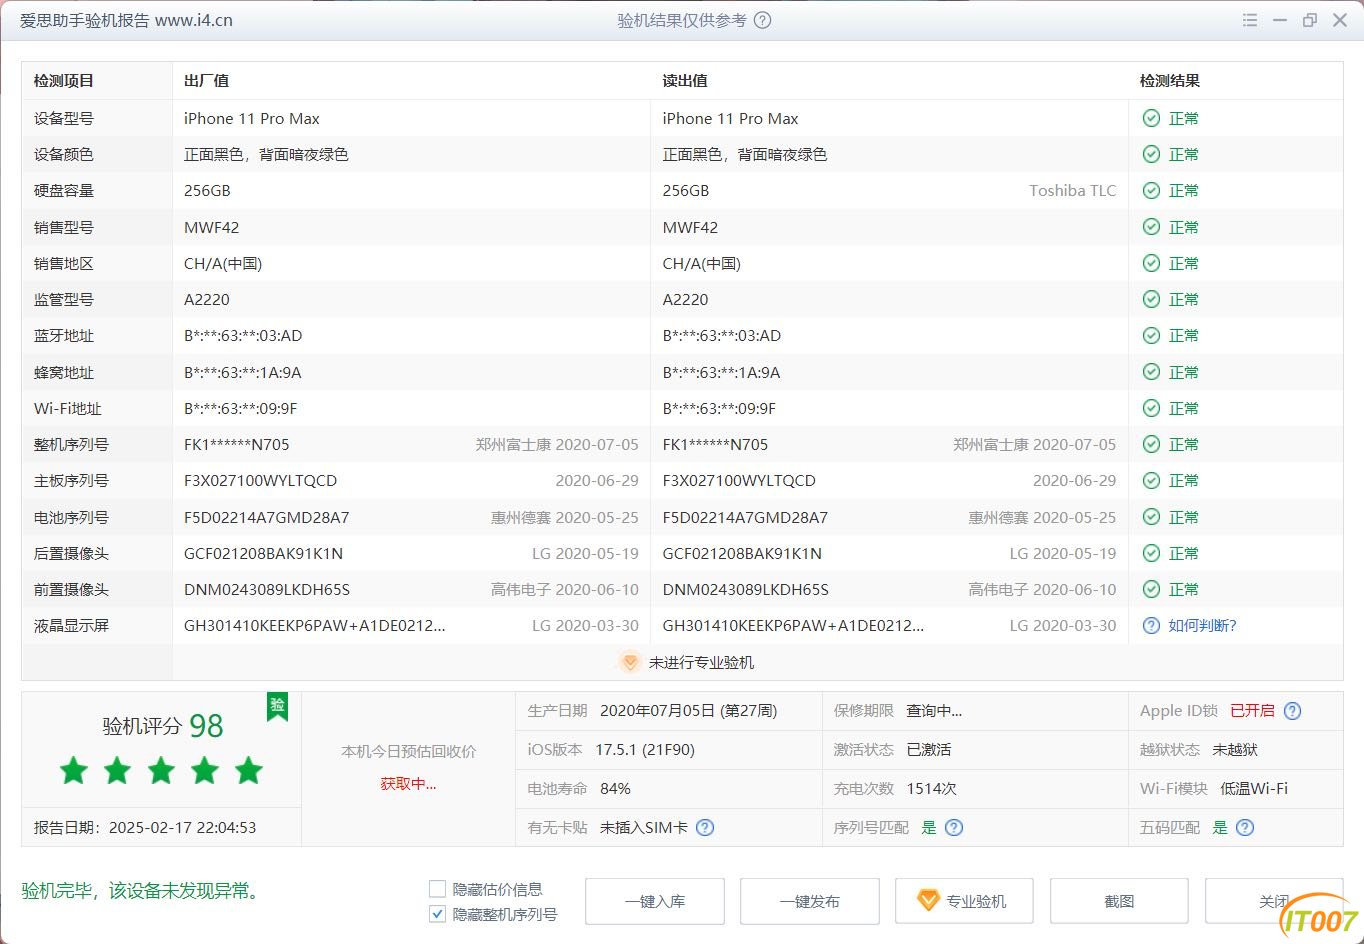Screen dimensions: 1364x944
Task: Click 正常 check icon in 主板序列号 row
Action: [x=1151, y=480]
